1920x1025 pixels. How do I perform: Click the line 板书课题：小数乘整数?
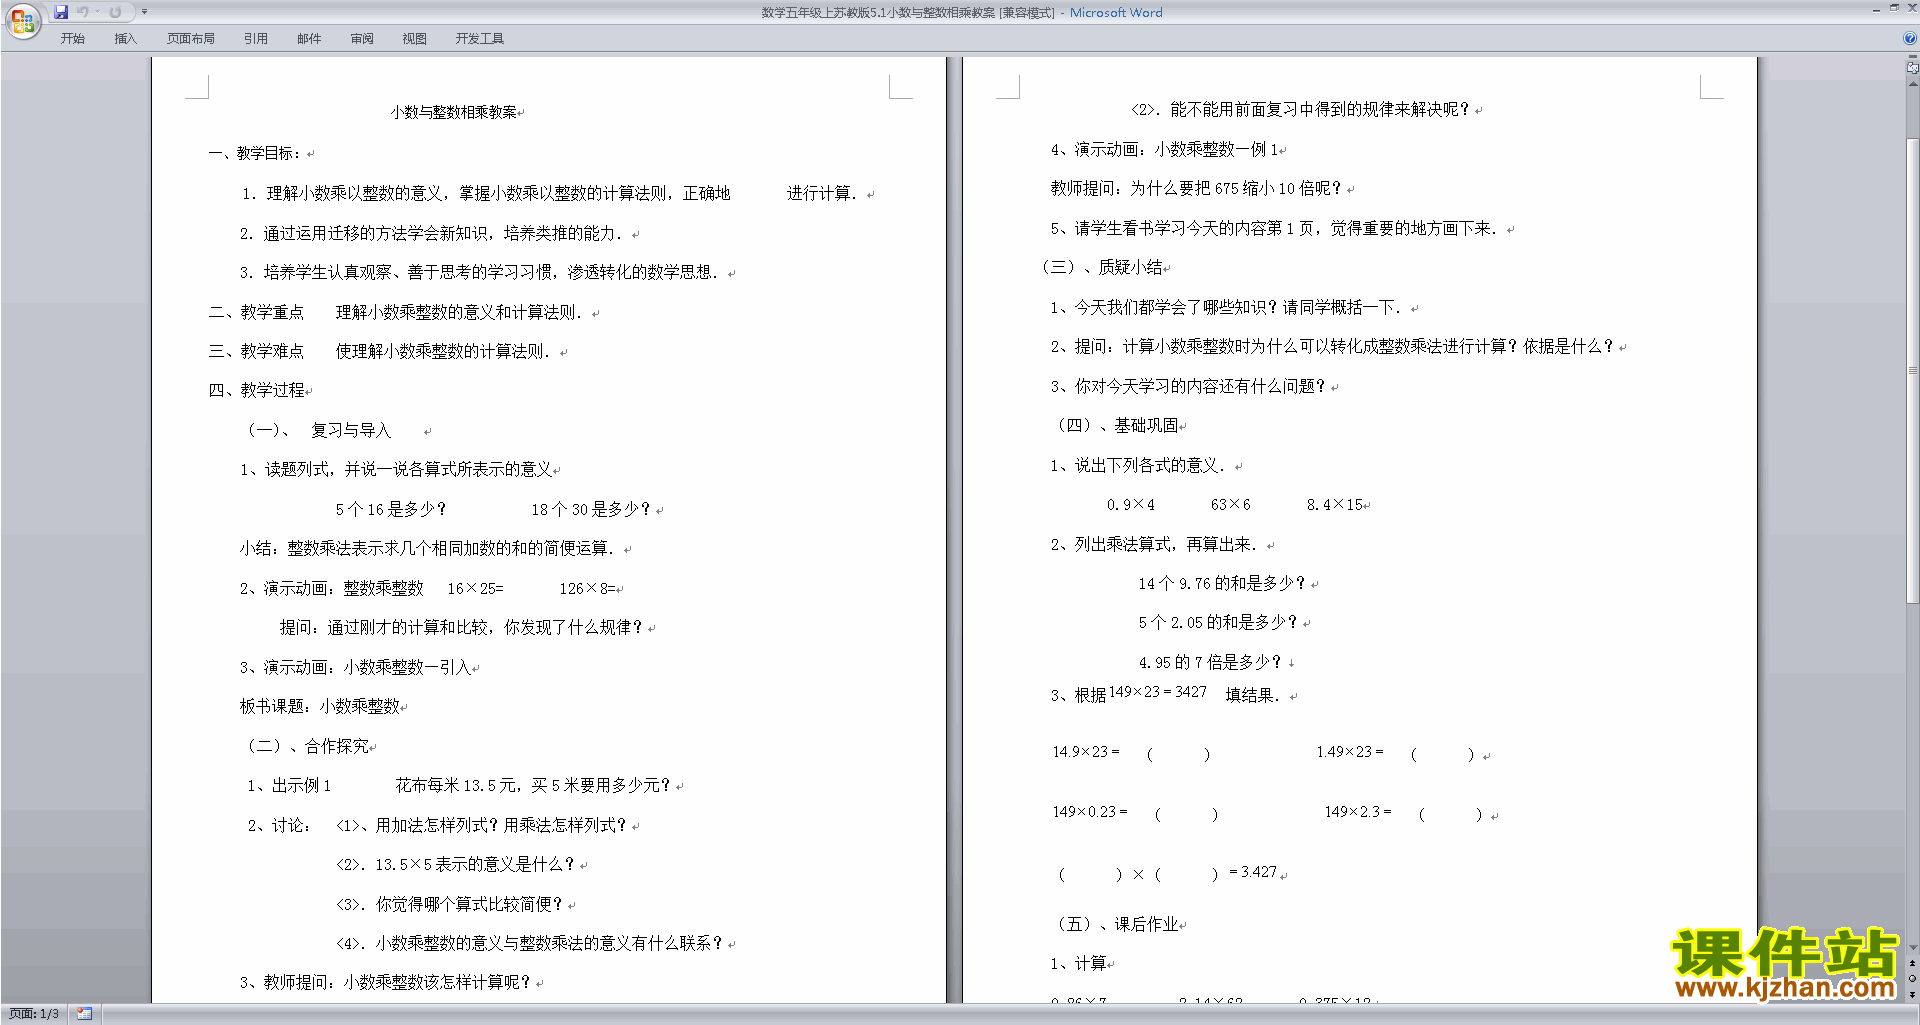(320, 706)
